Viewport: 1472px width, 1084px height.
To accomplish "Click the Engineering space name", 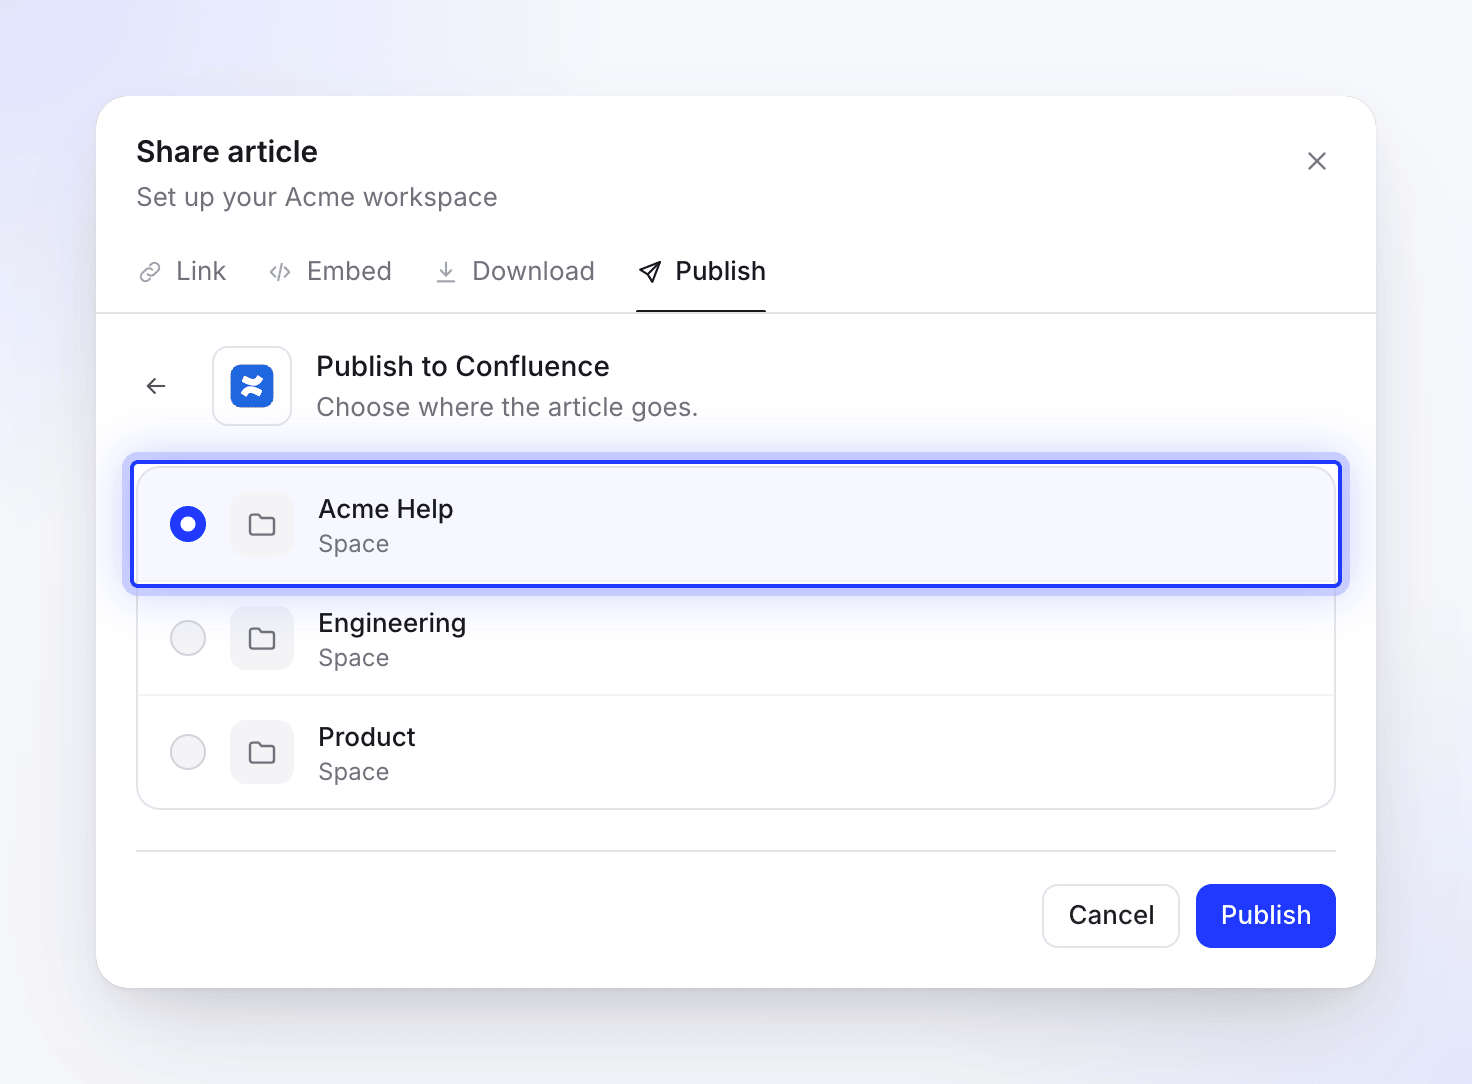I will point(392,623).
